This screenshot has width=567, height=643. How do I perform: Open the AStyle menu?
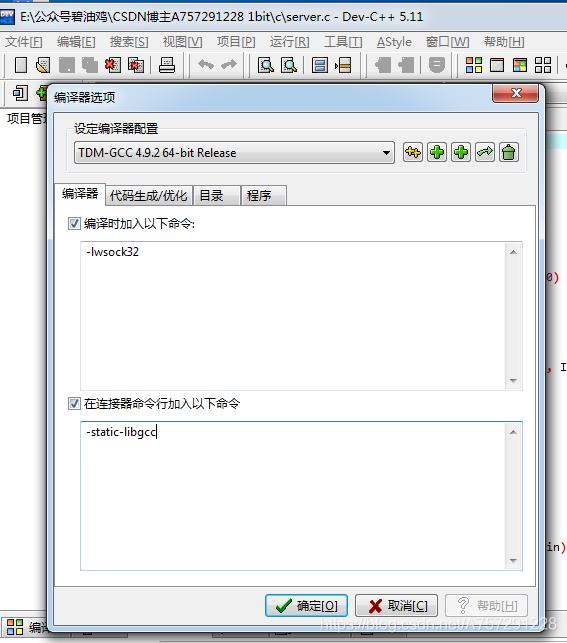[x=394, y=42]
